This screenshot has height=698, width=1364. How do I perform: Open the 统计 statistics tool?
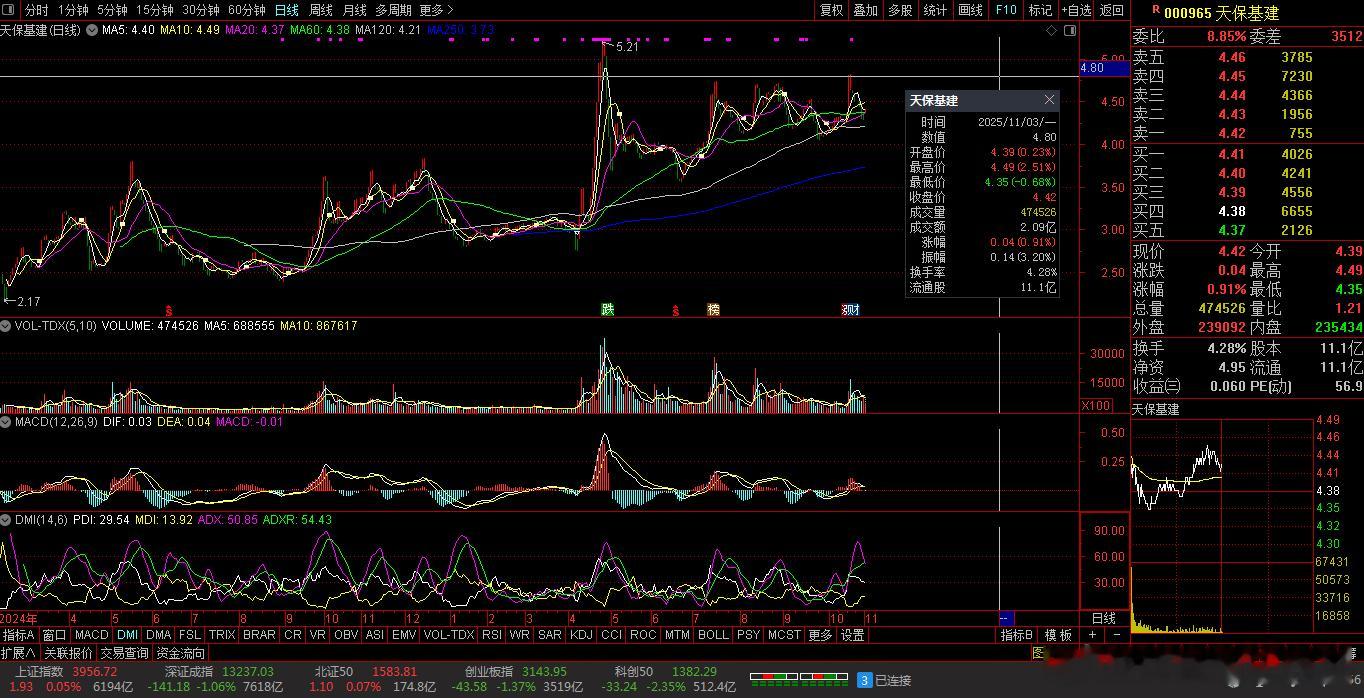[935, 10]
